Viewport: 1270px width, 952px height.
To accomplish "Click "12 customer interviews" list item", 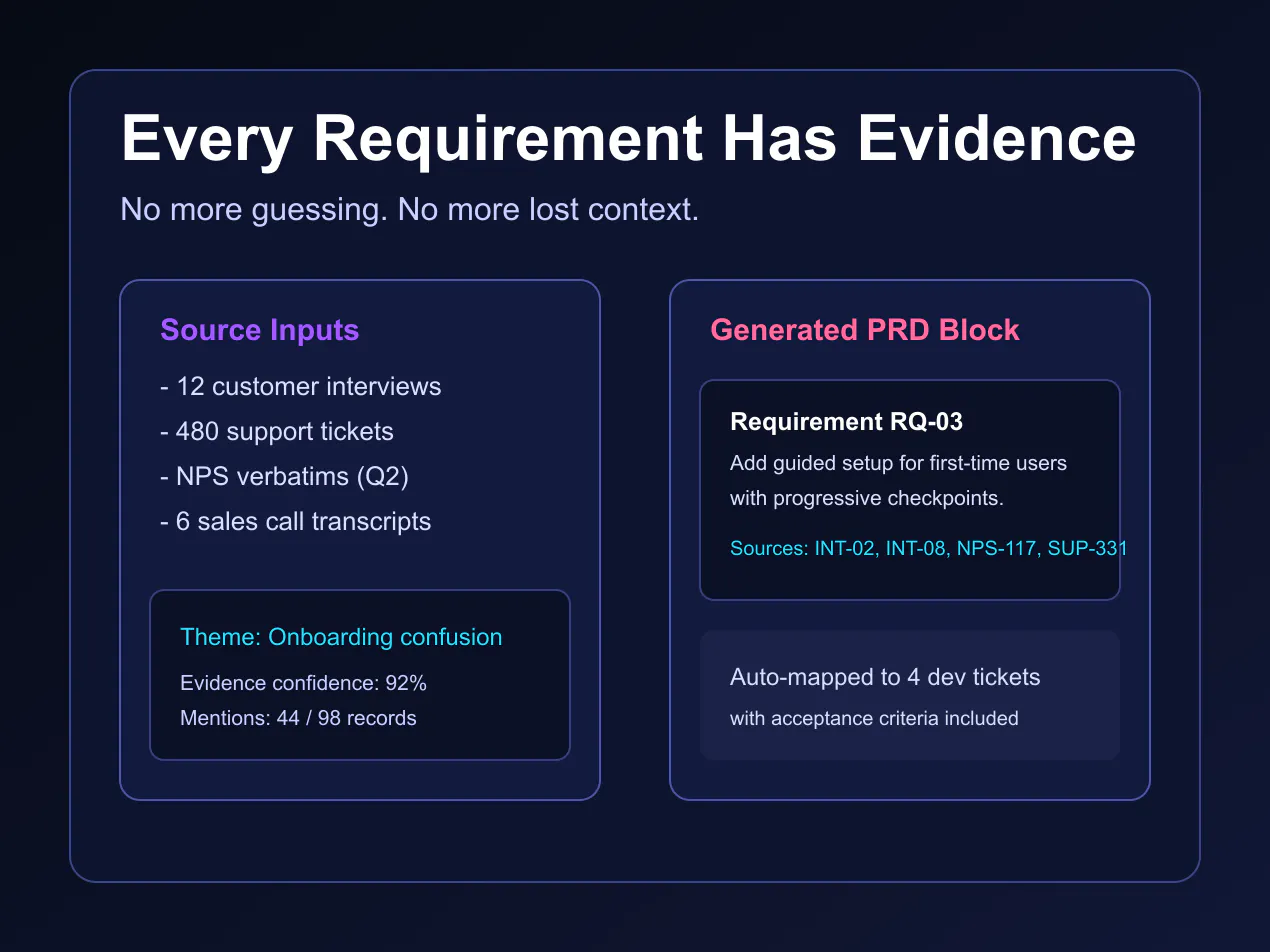I will pos(301,387).
